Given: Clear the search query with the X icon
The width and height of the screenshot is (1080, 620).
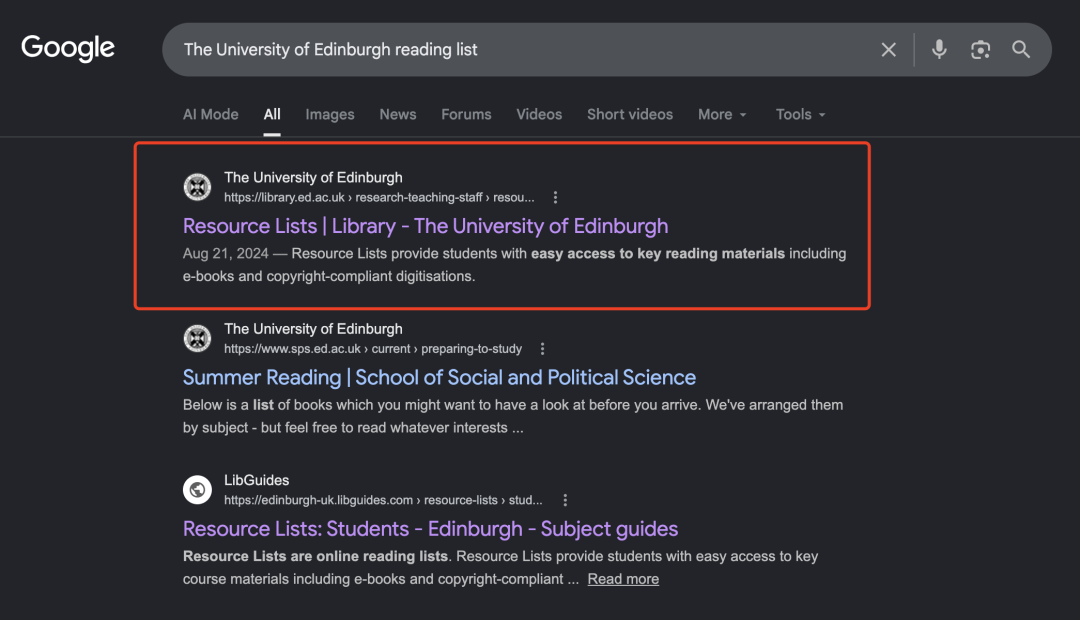Looking at the screenshot, I should [x=889, y=50].
